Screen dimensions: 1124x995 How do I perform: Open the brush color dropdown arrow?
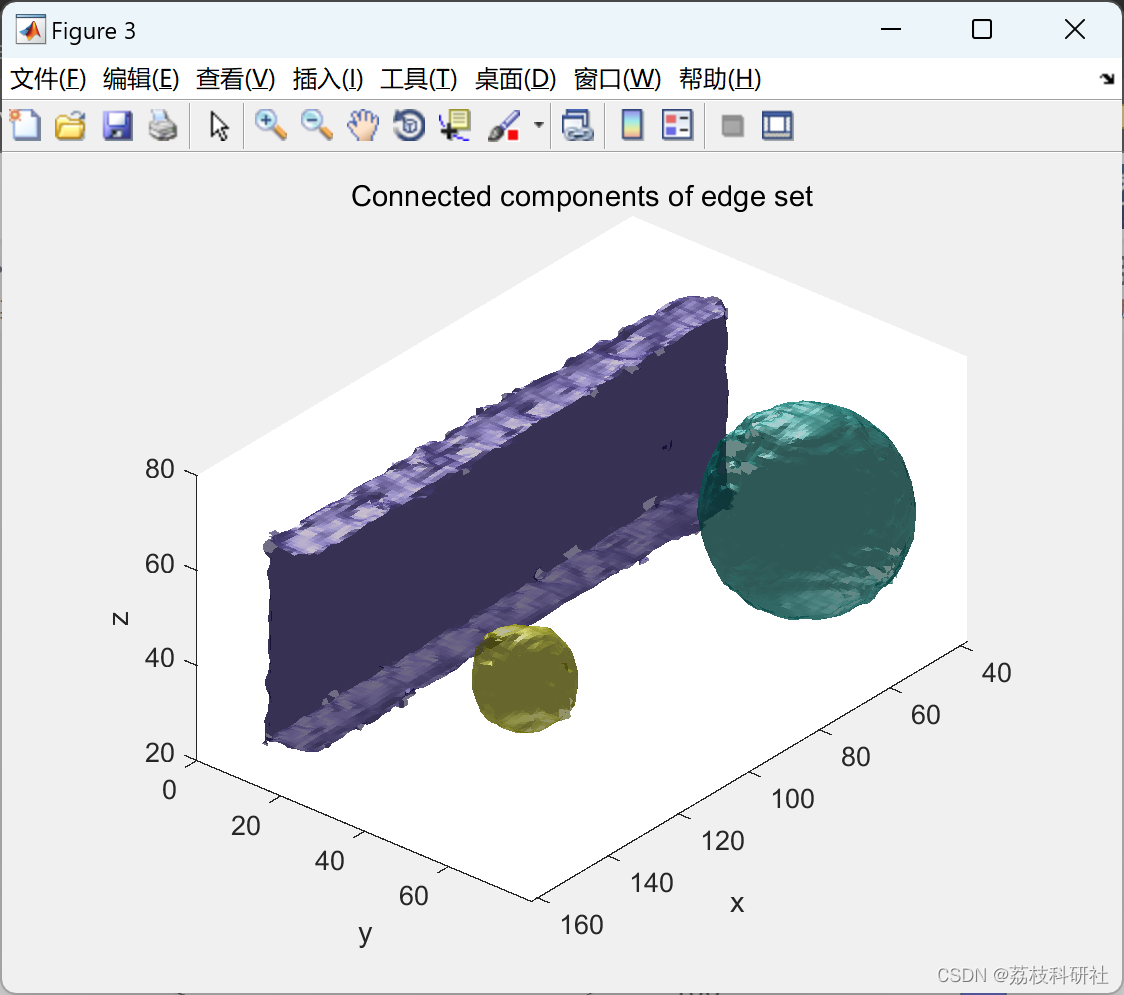click(x=538, y=125)
